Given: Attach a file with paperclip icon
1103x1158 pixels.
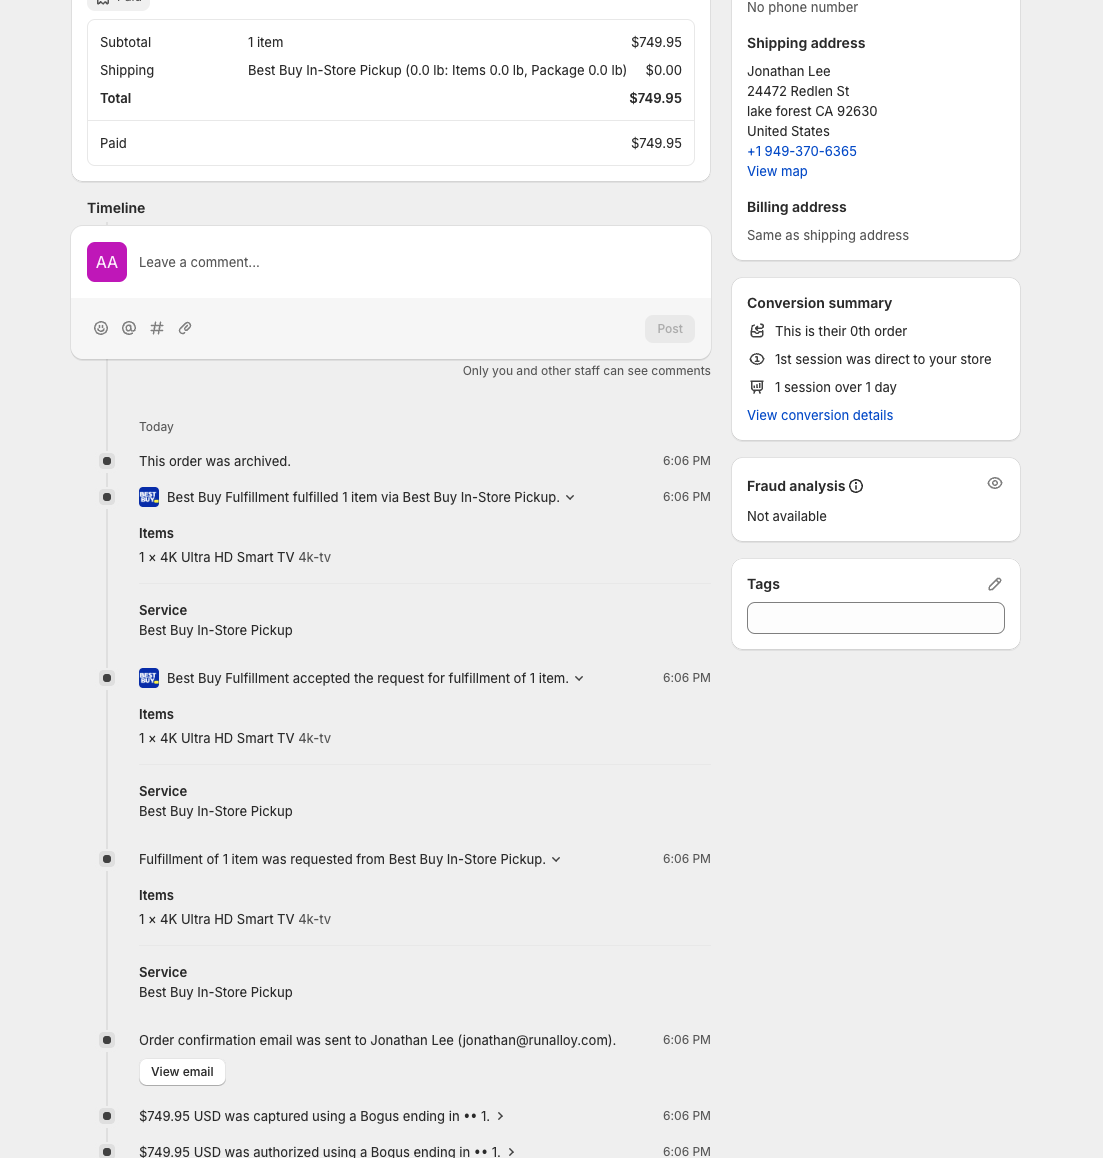Looking at the screenshot, I should (185, 328).
